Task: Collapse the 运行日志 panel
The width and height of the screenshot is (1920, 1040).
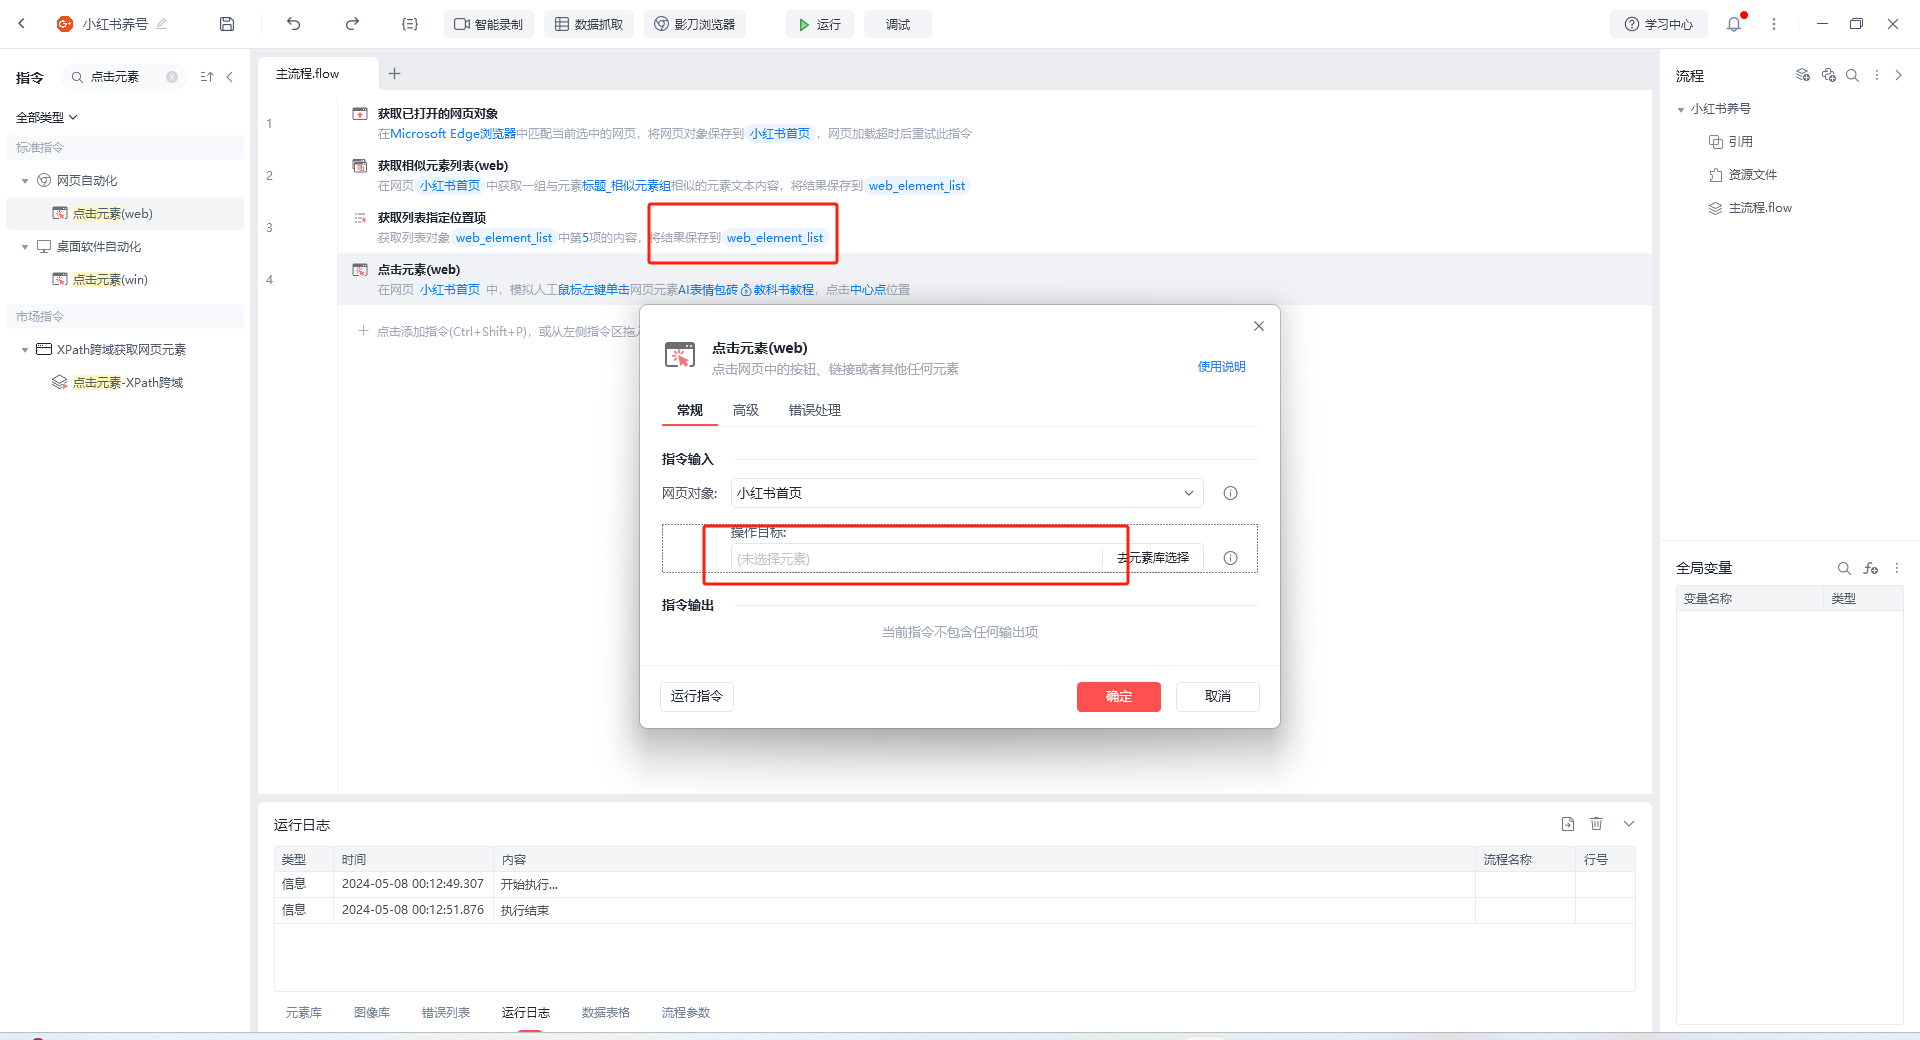Action: tap(1629, 824)
